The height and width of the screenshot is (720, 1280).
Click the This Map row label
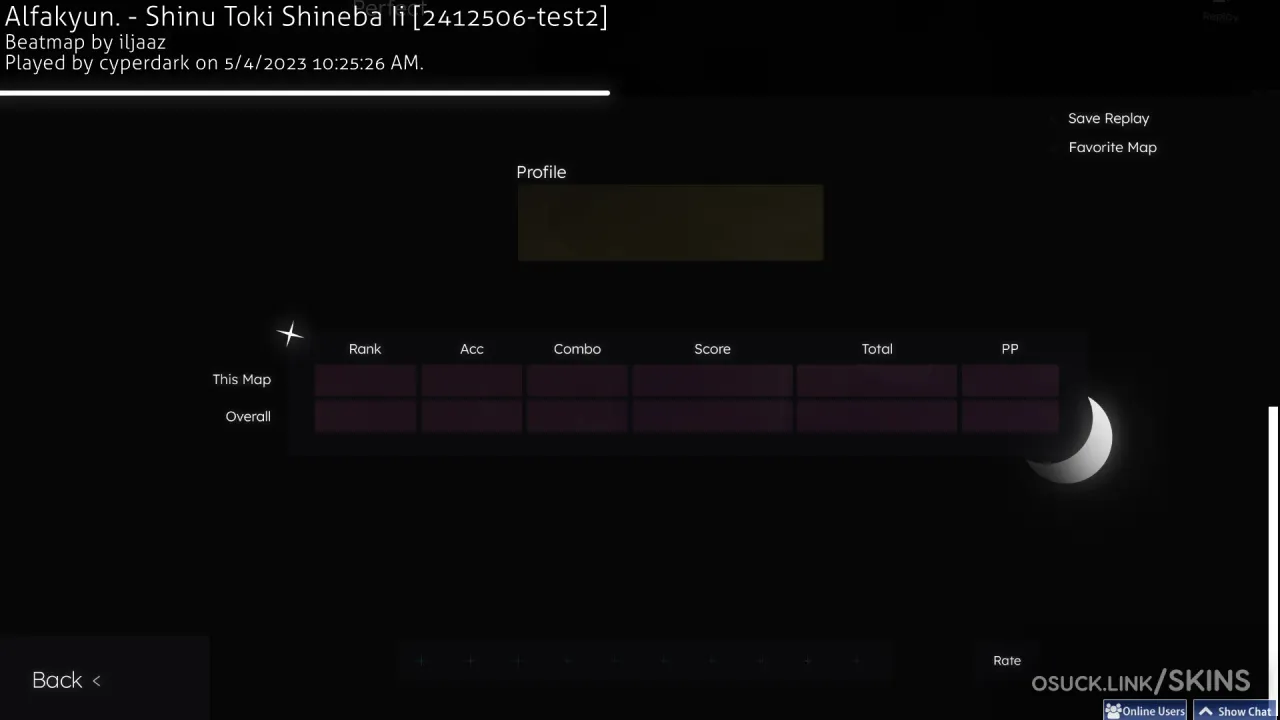tap(241, 379)
